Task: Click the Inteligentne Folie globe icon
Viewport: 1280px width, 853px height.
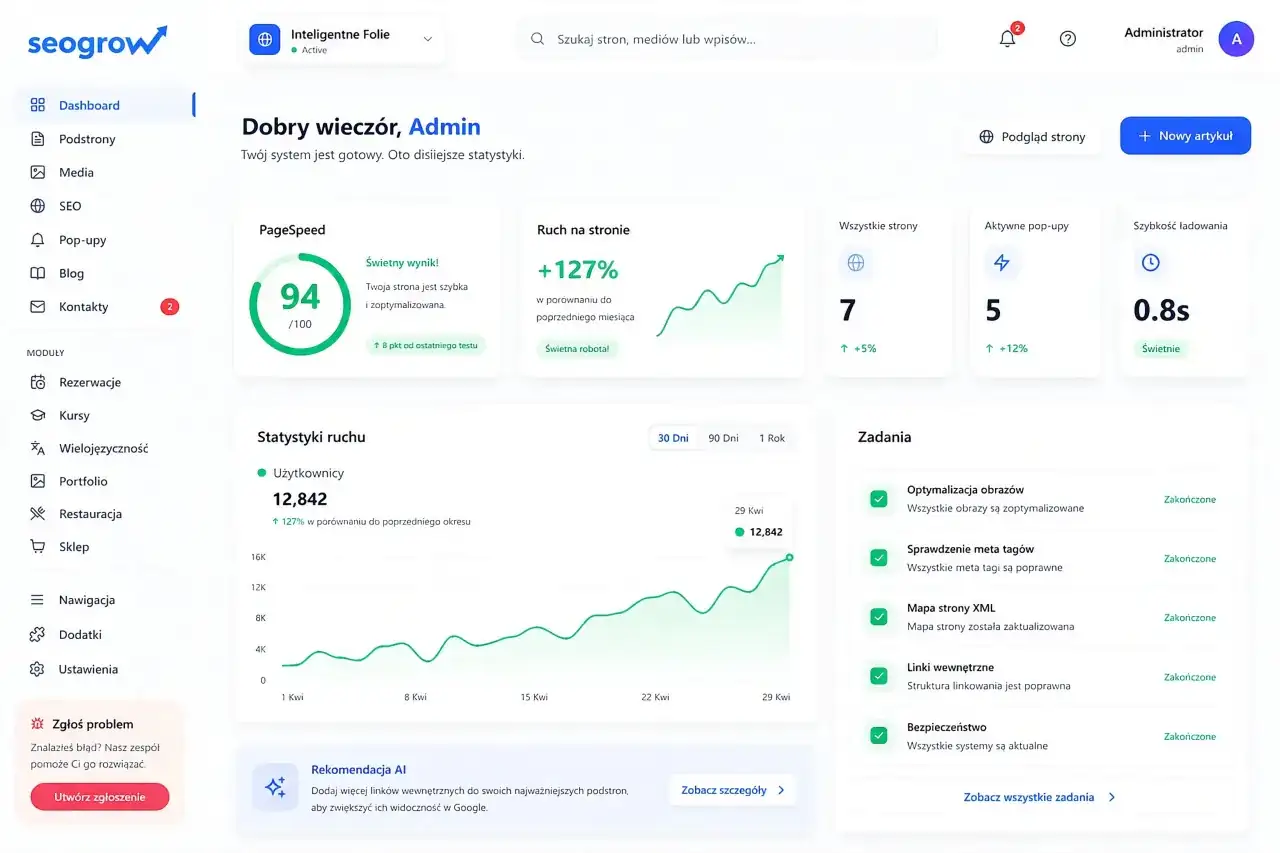Action: click(265, 40)
